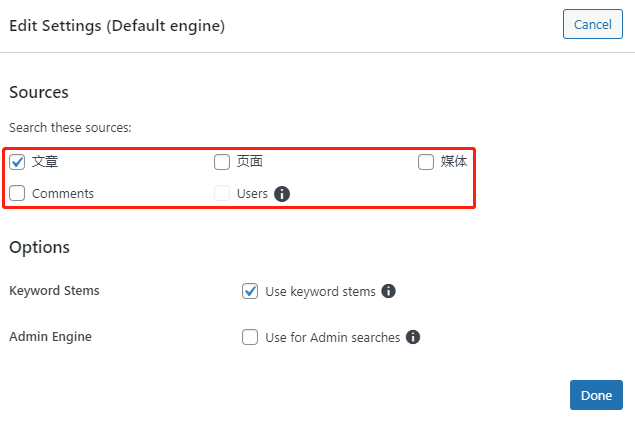
Task: Show info for Admin searches option
Action: pos(413,337)
